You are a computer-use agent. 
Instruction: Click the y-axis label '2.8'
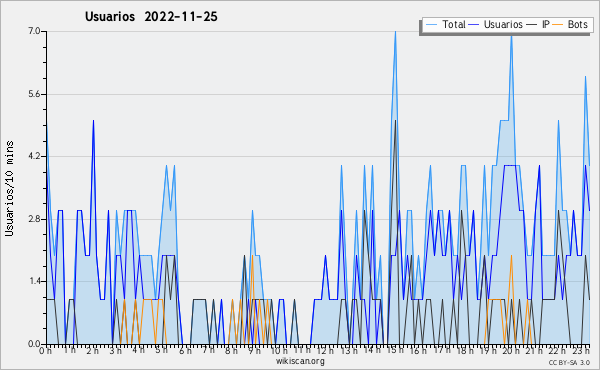click(34, 219)
